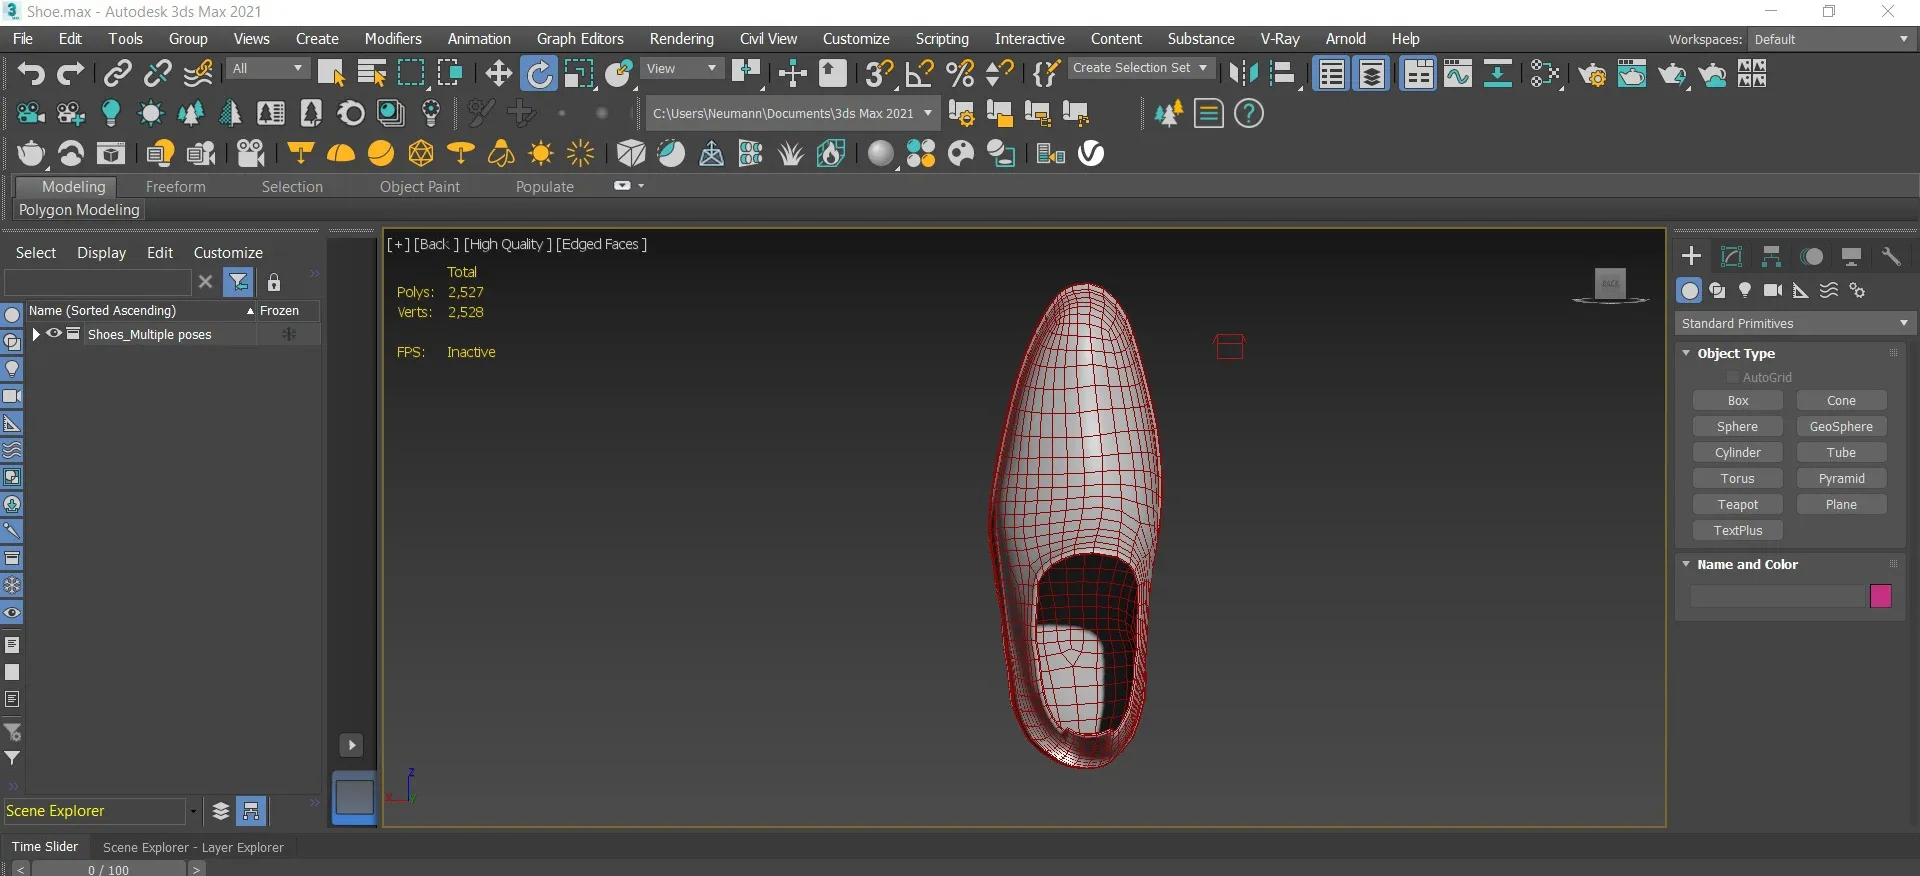Screen dimensions: 1920x876
Task: Hide Shoes_Multiple poses via eye icon
Action: click(54, 334)
